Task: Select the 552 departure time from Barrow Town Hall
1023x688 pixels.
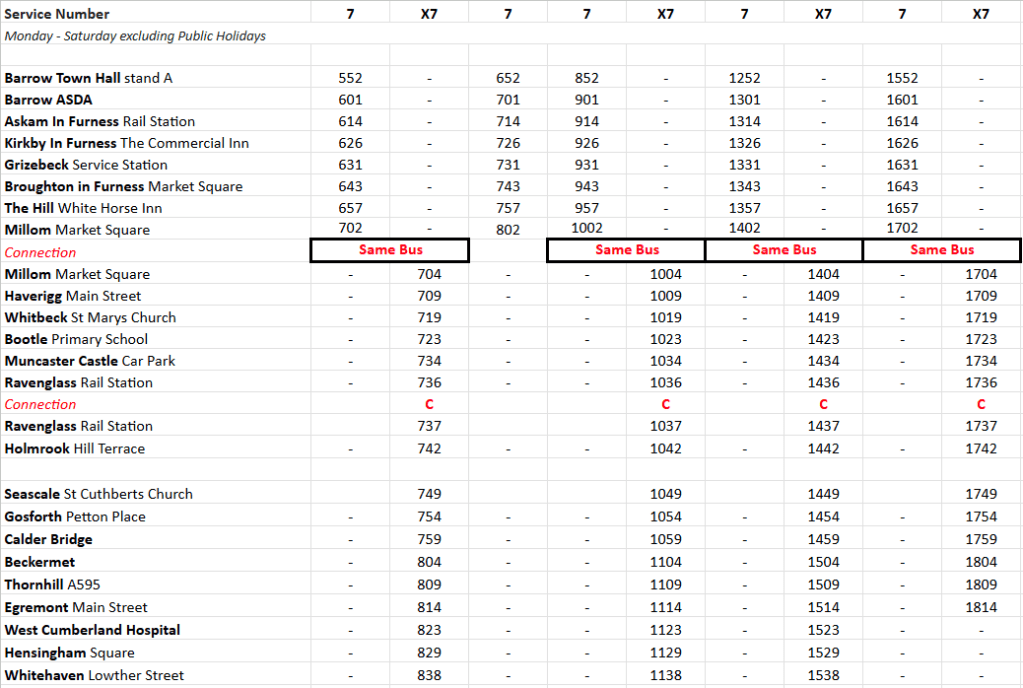Action: tap(350, 78)
